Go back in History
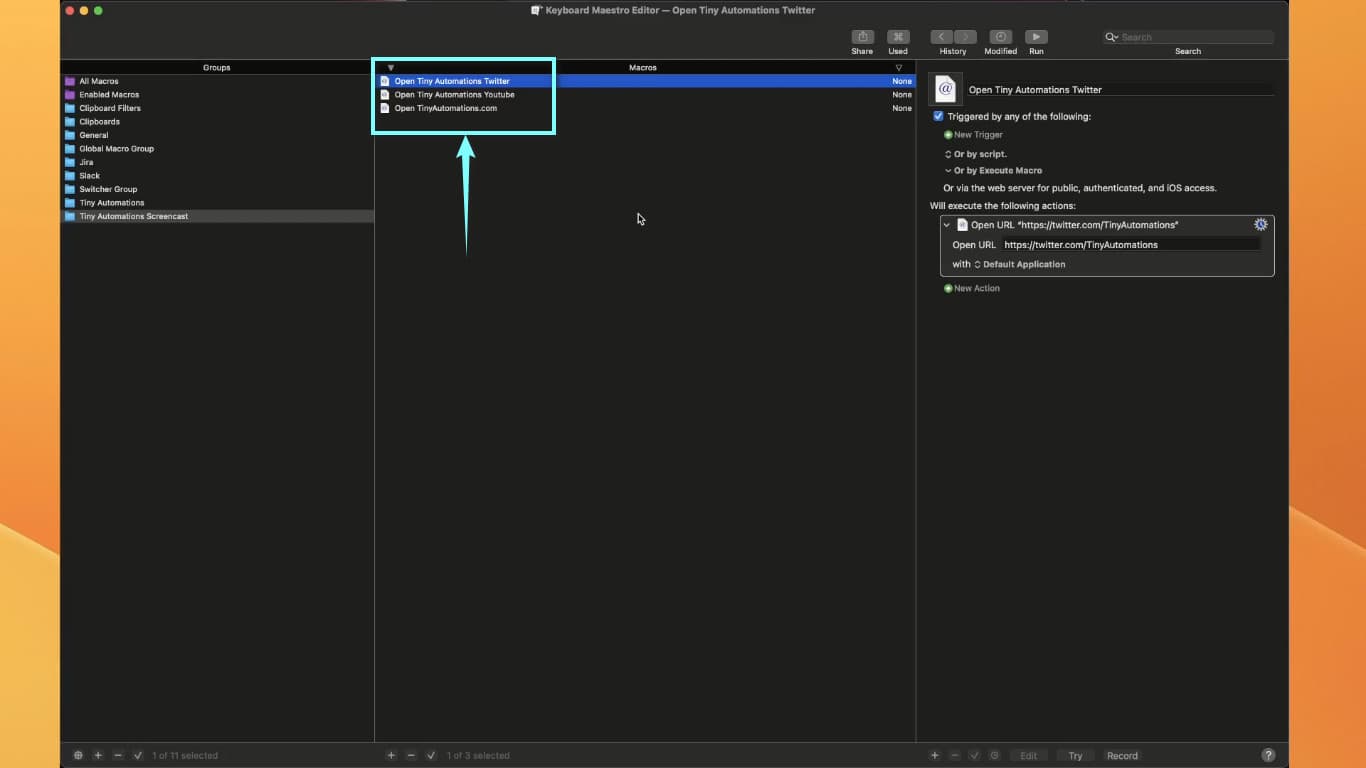This screenshot has width=1366, height=768. (941, 37)
